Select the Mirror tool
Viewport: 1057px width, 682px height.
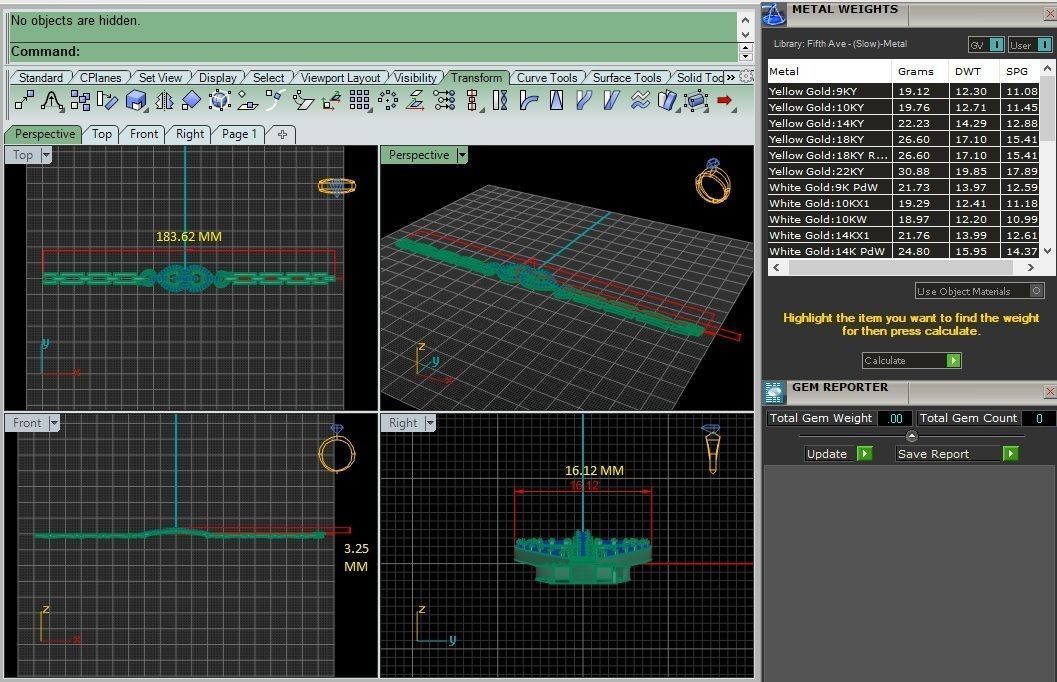pos(164,100)
